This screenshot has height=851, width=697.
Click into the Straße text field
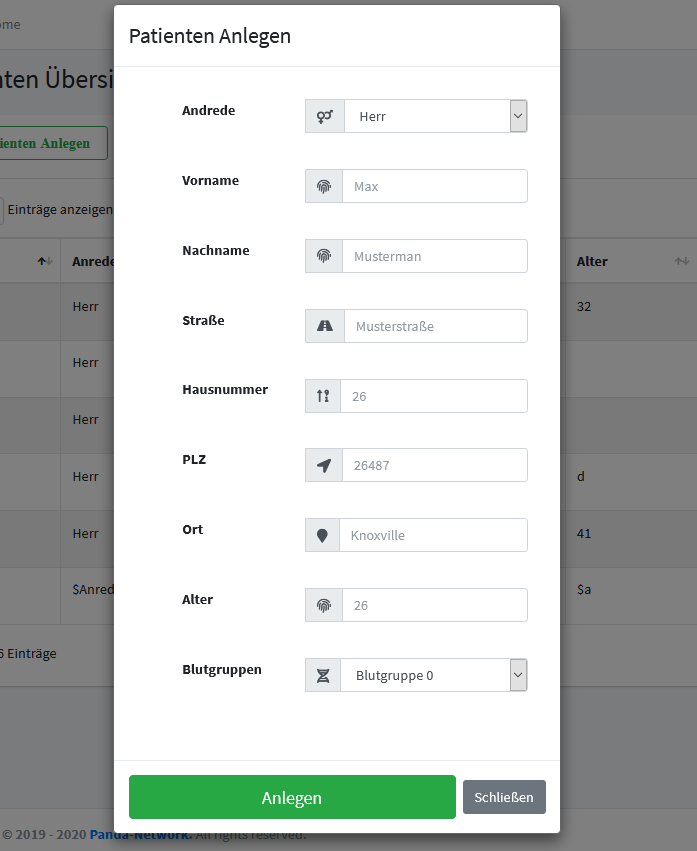[435, 326]
